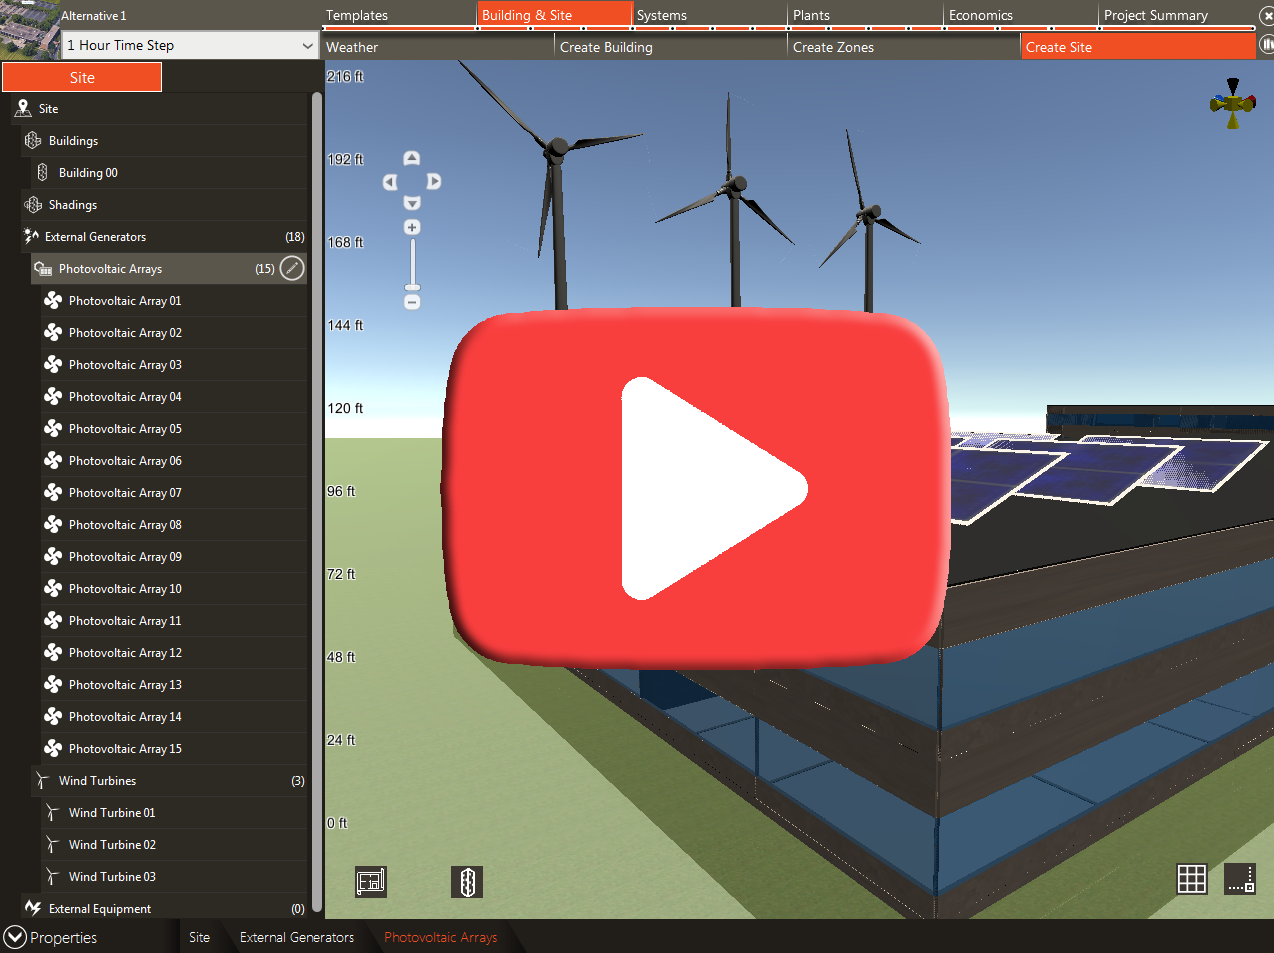Toggle the grid display icon
The image size is (1274, 953).
coord(1192,879)
